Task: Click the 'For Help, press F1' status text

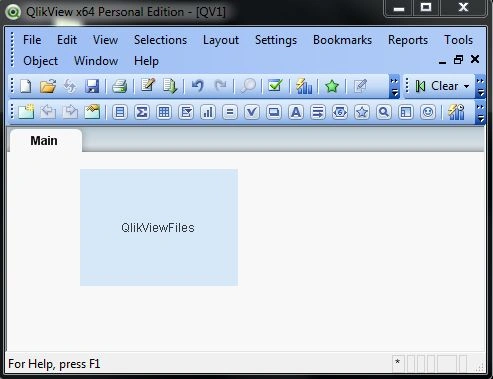Action: tap(54, 364)
